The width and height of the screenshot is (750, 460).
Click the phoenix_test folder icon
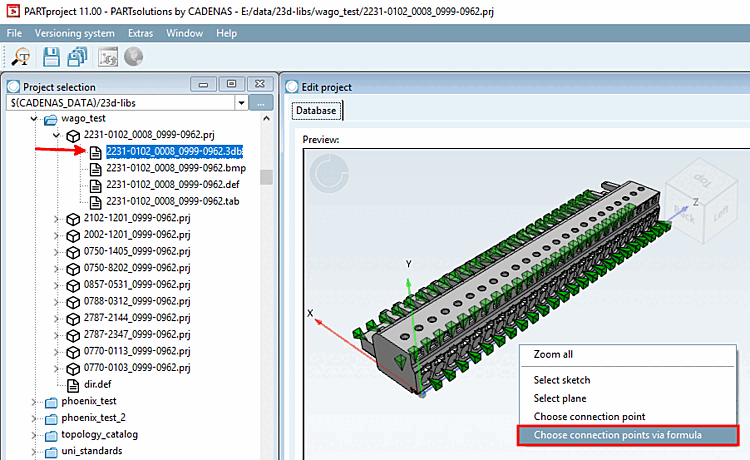[x=51, y=403]
